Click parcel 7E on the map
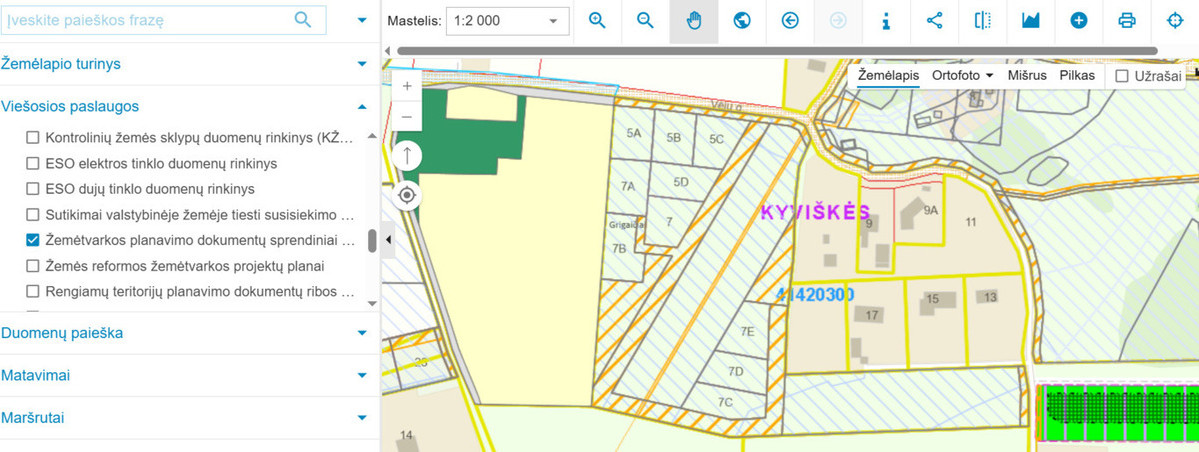The width and height of the screenshot is (1199, 452). click(747, 331)
